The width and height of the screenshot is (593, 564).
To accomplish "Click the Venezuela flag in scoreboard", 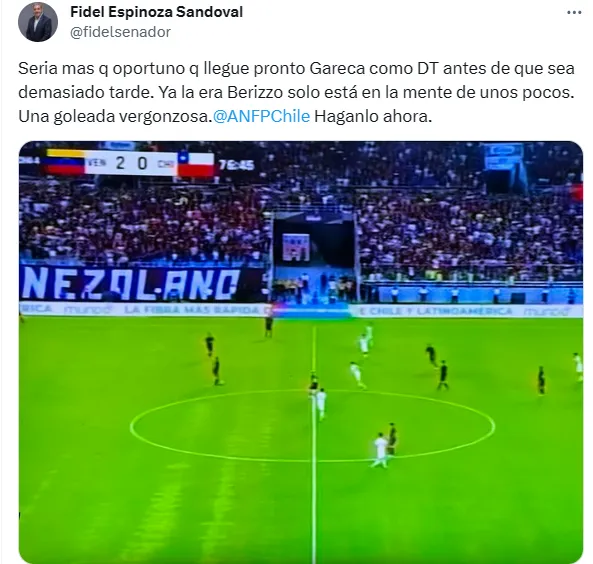I will click(x=65, y=162).
